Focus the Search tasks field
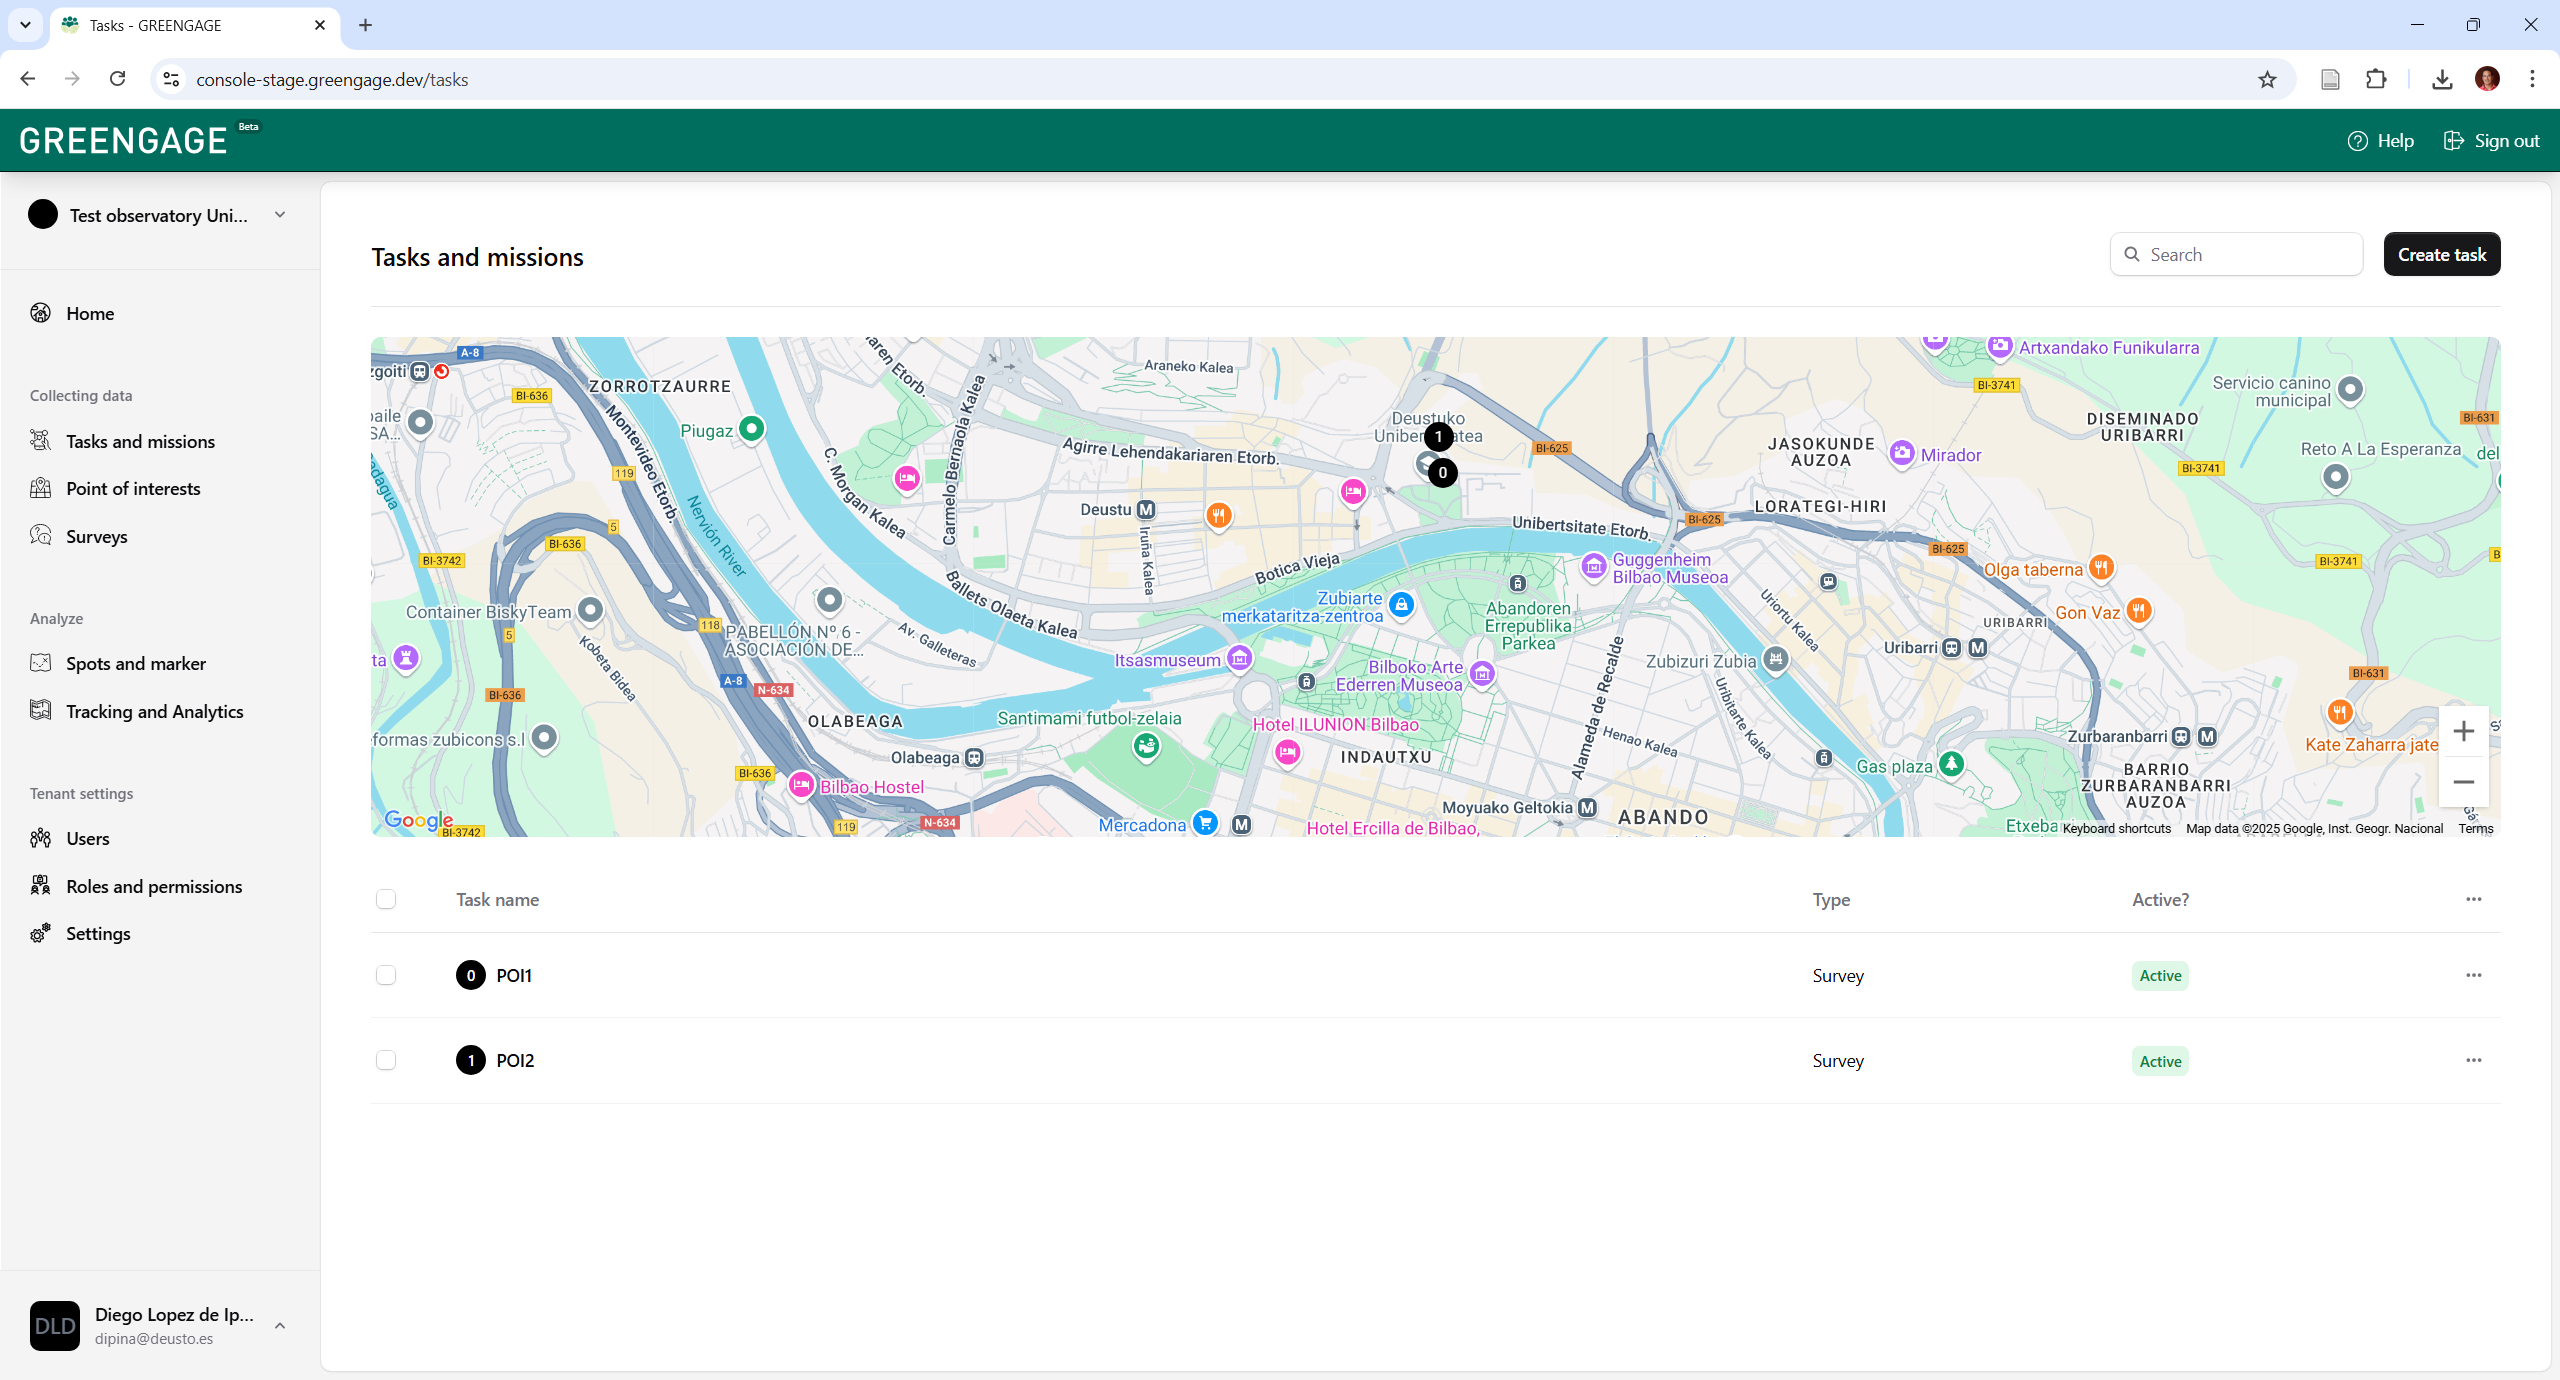This screenshot has width=2560, height=1380. (2236, 254)
